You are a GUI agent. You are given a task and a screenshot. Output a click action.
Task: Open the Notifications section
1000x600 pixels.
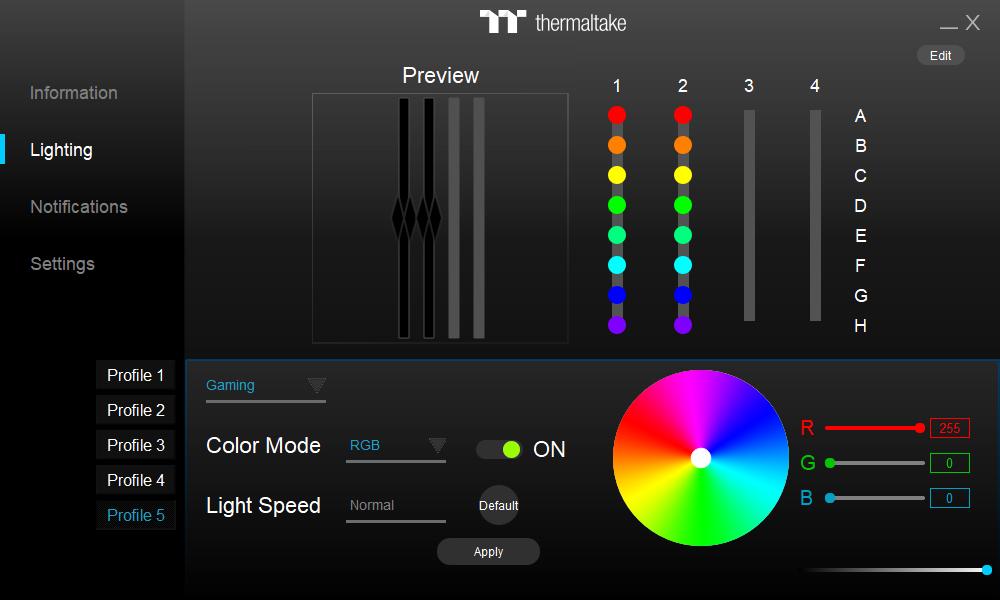[x=78, y=207]
